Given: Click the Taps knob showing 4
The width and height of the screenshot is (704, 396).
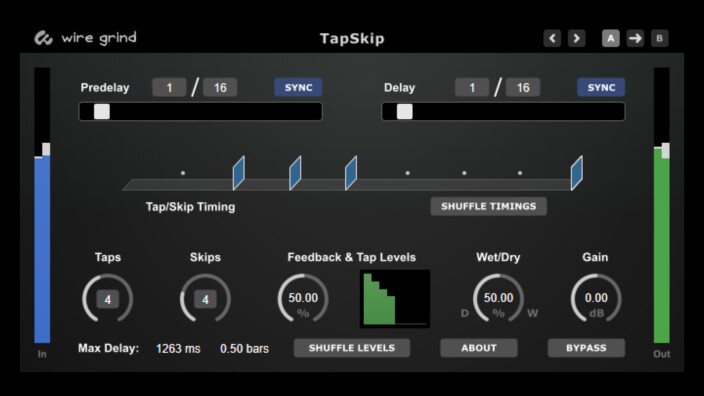Looking at the screenshot, I should 108,299.
